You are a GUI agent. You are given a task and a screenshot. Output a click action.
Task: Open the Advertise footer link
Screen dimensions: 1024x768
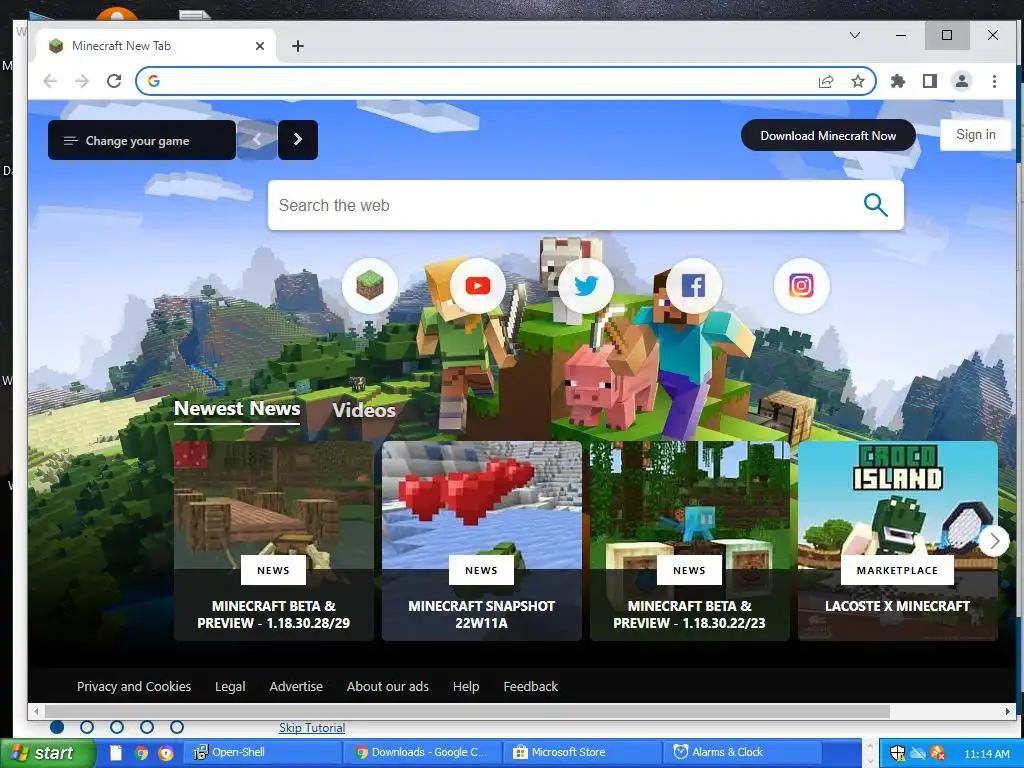coord(296,686)
